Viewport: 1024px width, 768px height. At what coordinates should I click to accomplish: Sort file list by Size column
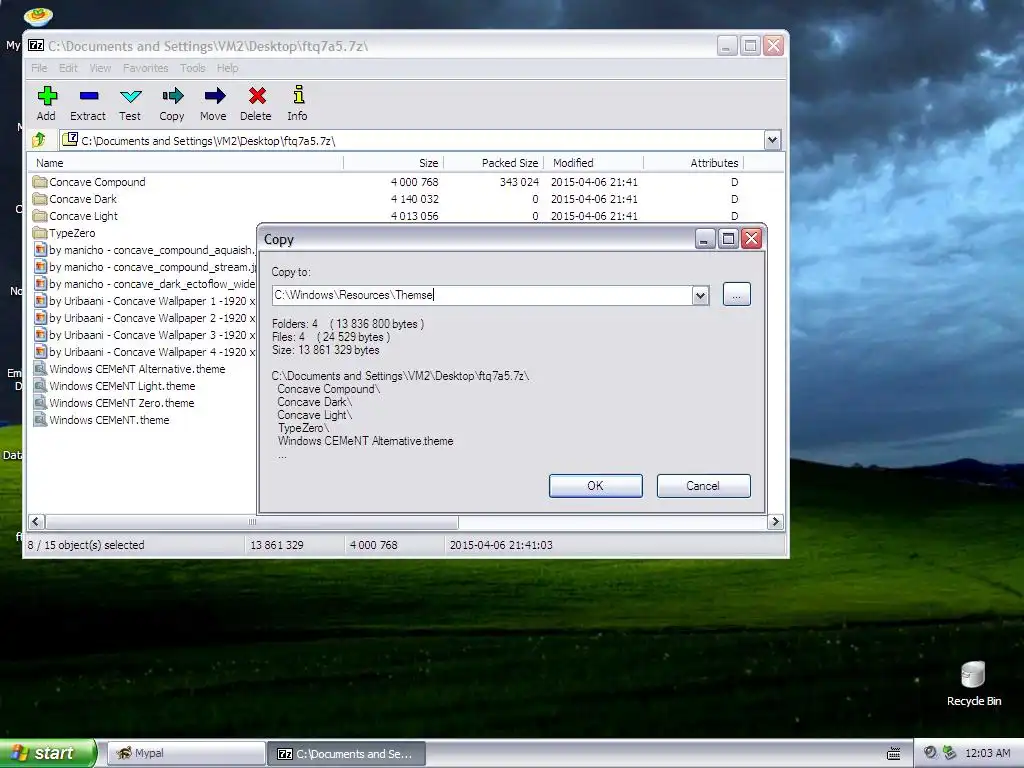click(393, 163)
